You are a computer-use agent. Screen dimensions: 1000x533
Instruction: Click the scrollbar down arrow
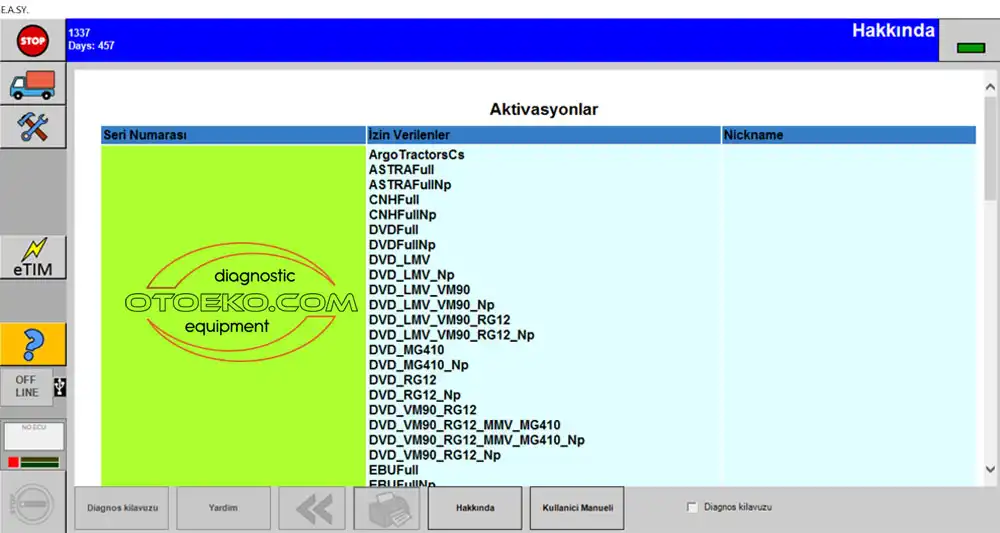(x=990, y=469)
